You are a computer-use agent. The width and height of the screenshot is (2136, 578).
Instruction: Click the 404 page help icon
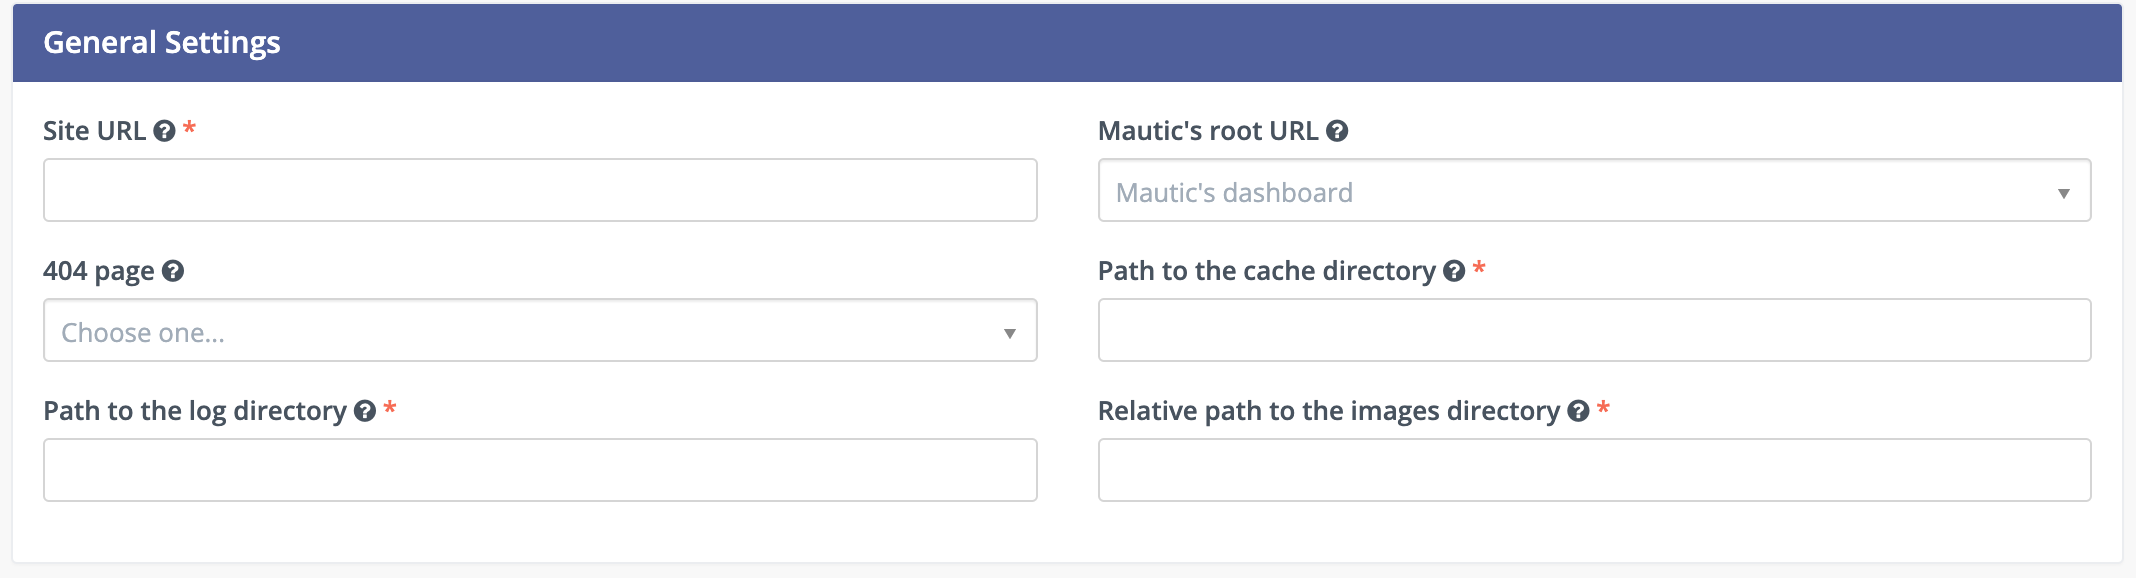[x=173, y=271]
